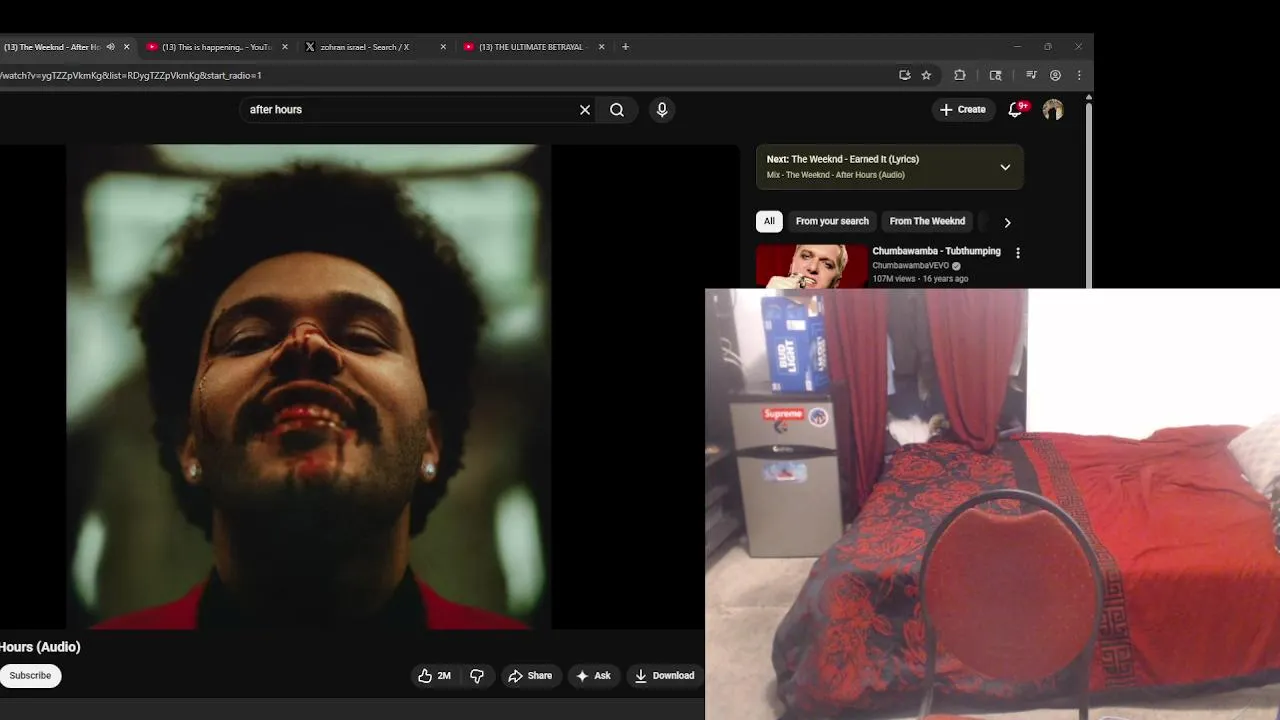Click 'Next: The Weeknd - Earned It (Lyrics)'
Image resolution: width=1280 pixels, height=720 pixels.
[843, 159]
